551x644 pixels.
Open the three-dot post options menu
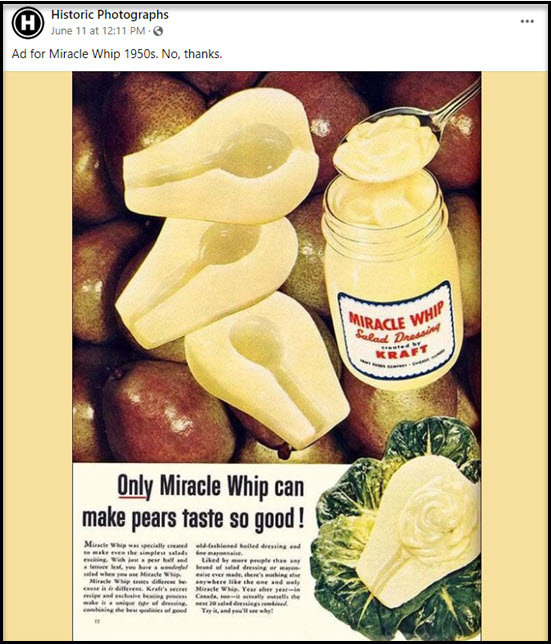click(527, 21)
